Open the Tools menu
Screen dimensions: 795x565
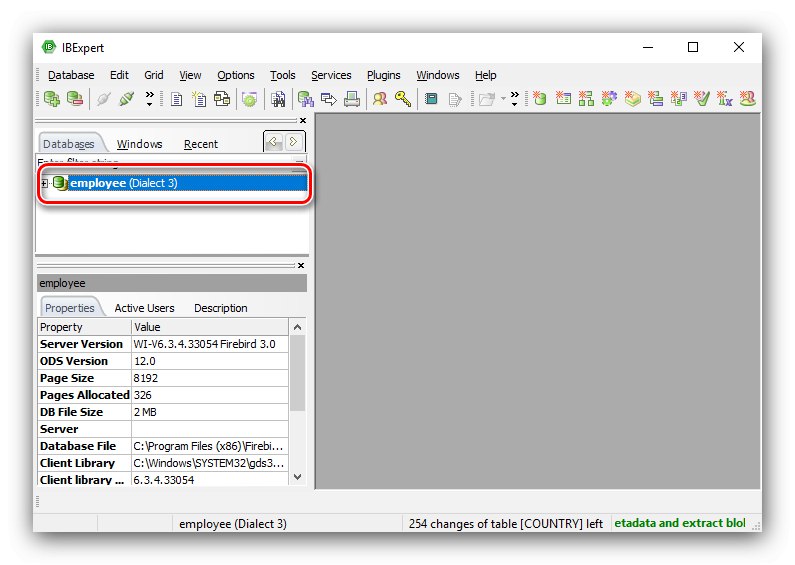282,75
